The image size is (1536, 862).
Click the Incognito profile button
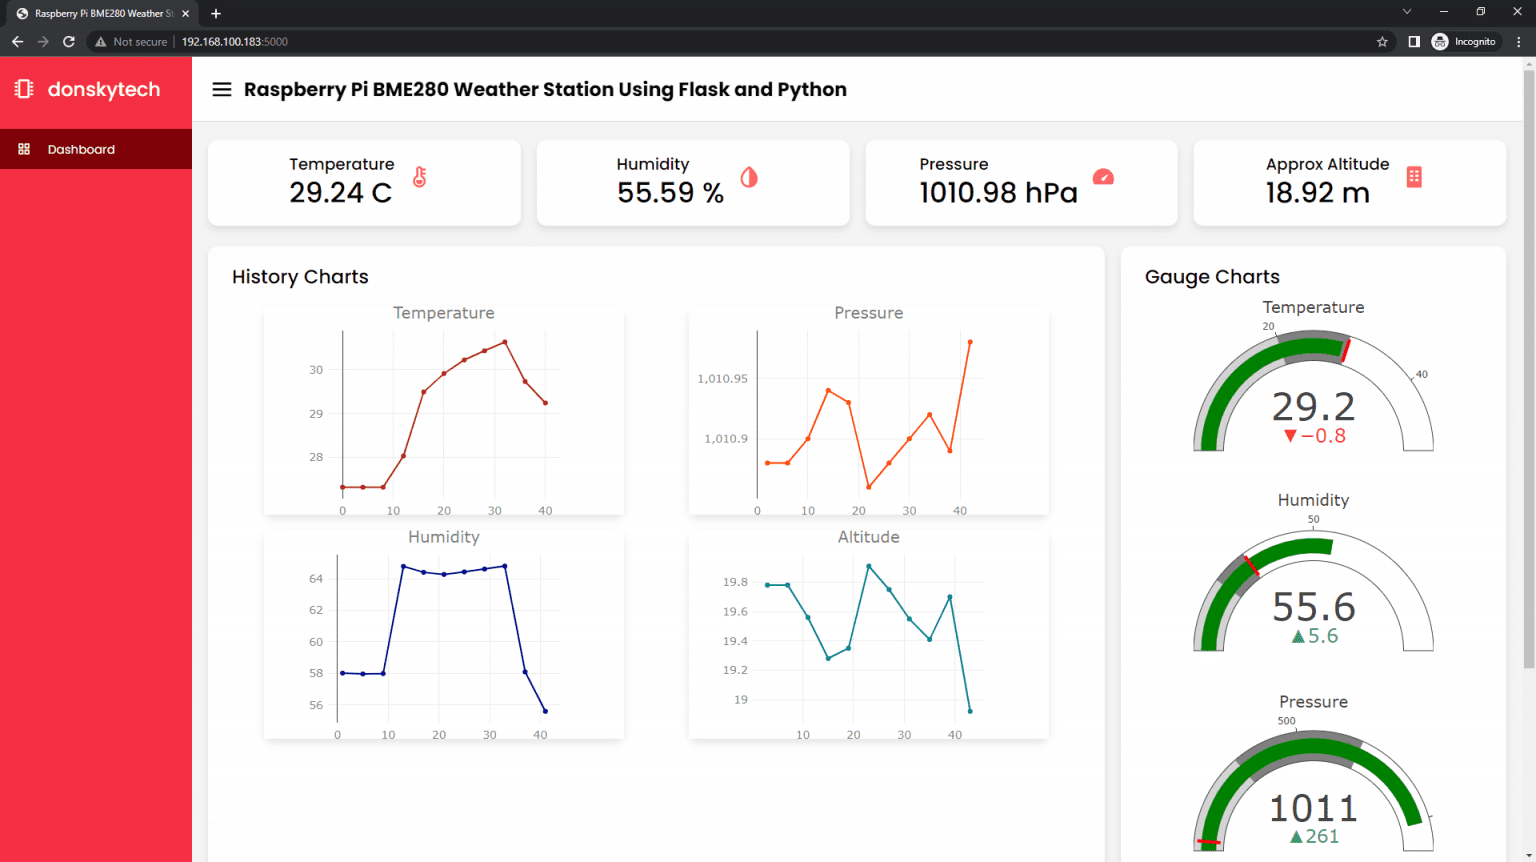click(x=1465, y=42)
